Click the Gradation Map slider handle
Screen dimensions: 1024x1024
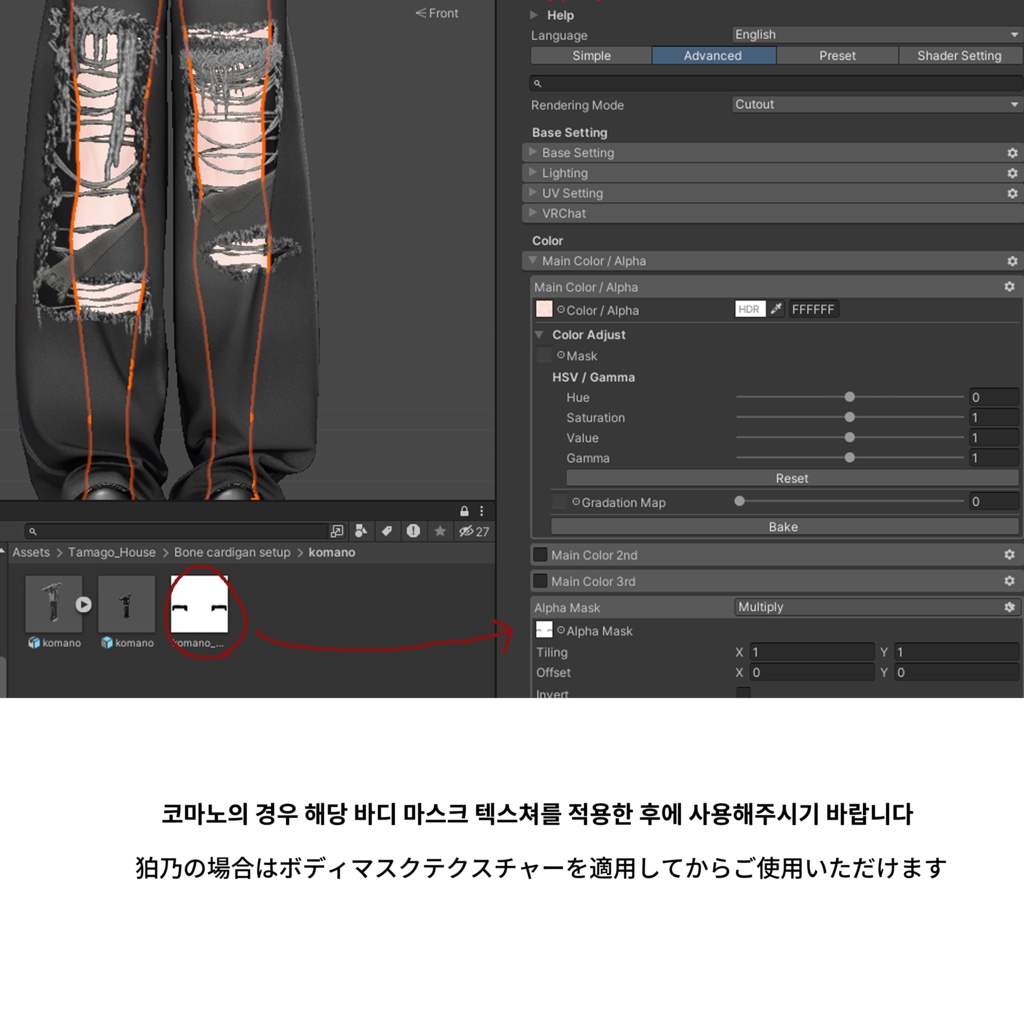(x=739, y=502)
